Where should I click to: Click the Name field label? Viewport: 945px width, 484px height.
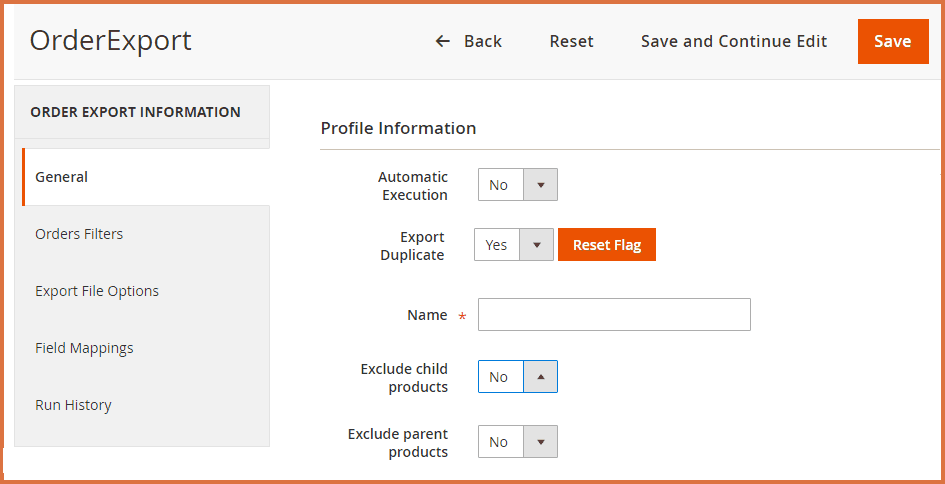[x=427, y=315]
